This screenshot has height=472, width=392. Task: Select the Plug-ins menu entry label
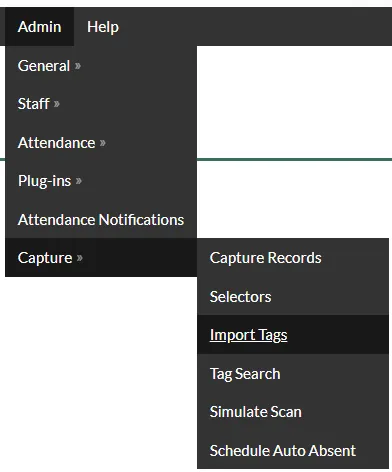coord(44,181)
